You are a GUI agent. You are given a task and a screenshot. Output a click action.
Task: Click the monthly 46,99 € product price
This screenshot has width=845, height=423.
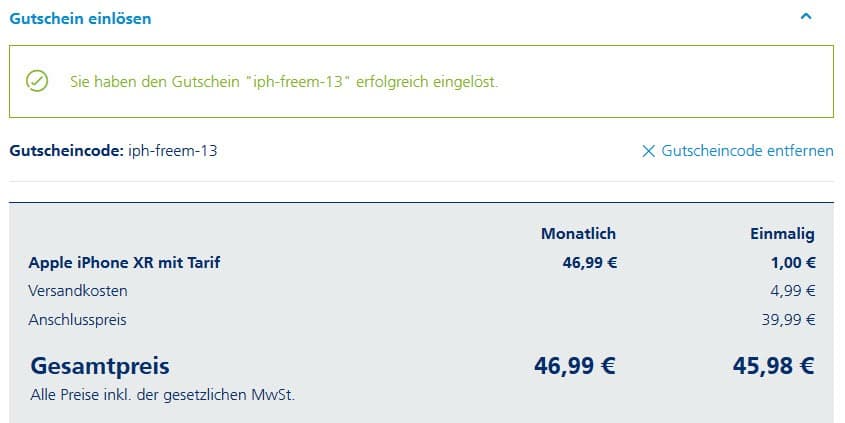(x=590, y=262)
